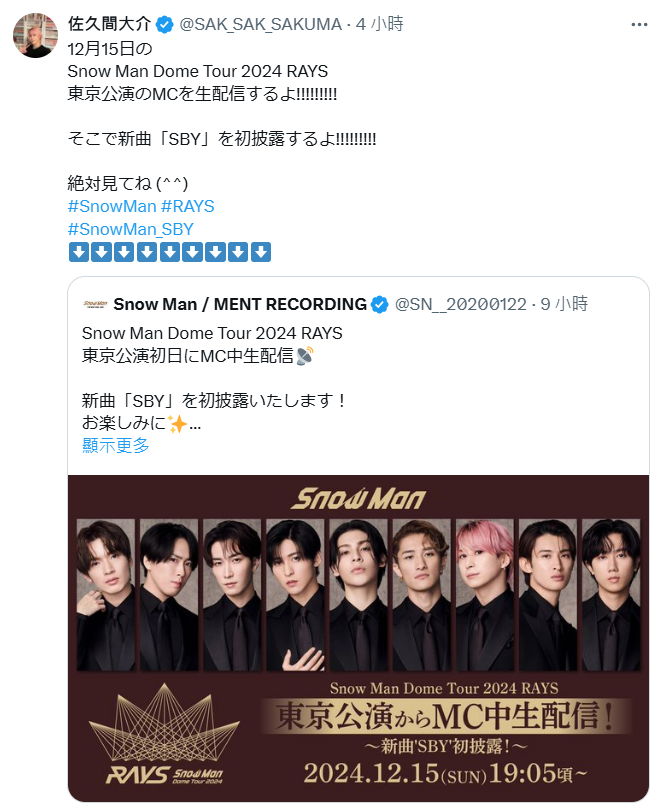Click the last down-arrow emoji in row

[x=261, y=252]
